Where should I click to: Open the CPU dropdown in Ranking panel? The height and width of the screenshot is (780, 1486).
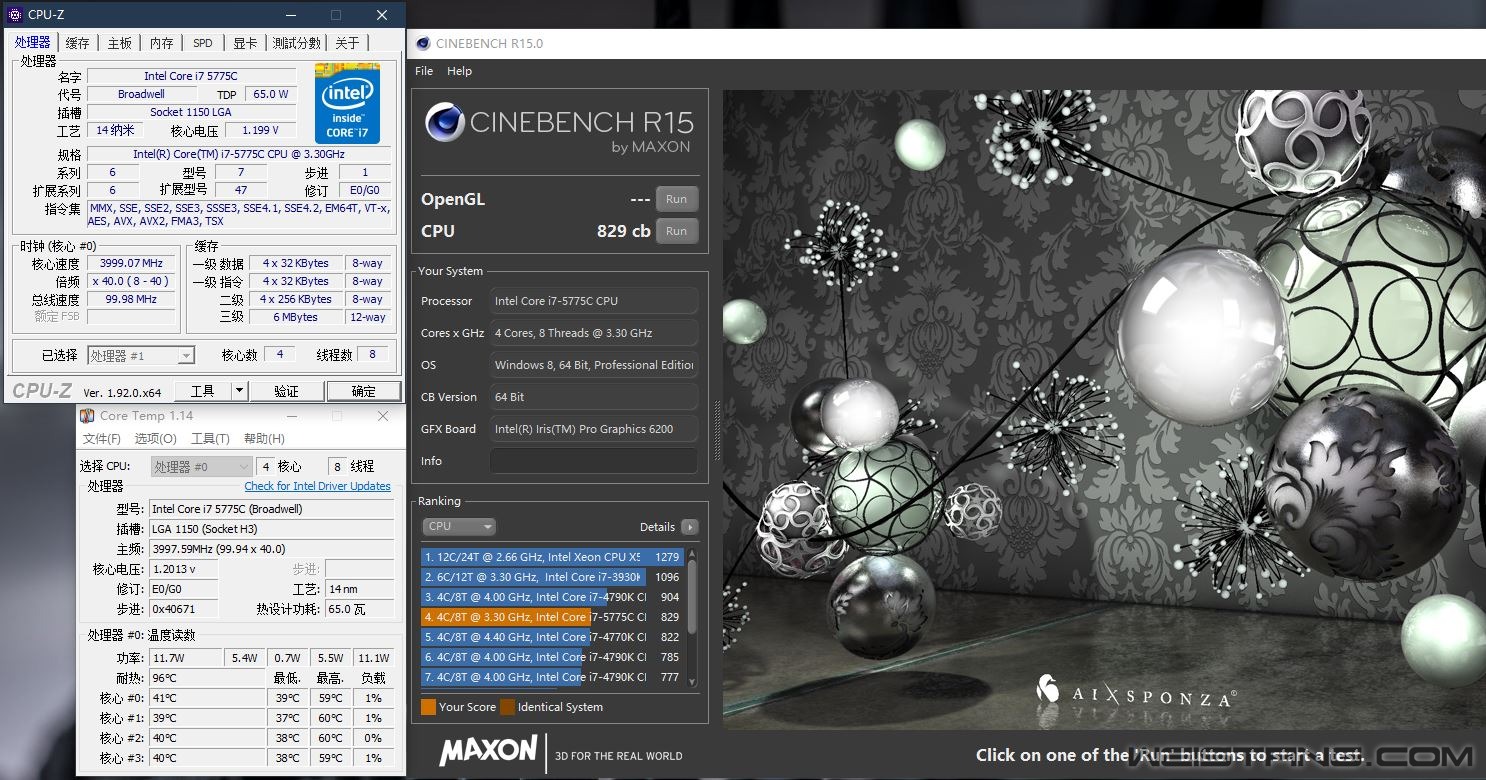[459, 527]
